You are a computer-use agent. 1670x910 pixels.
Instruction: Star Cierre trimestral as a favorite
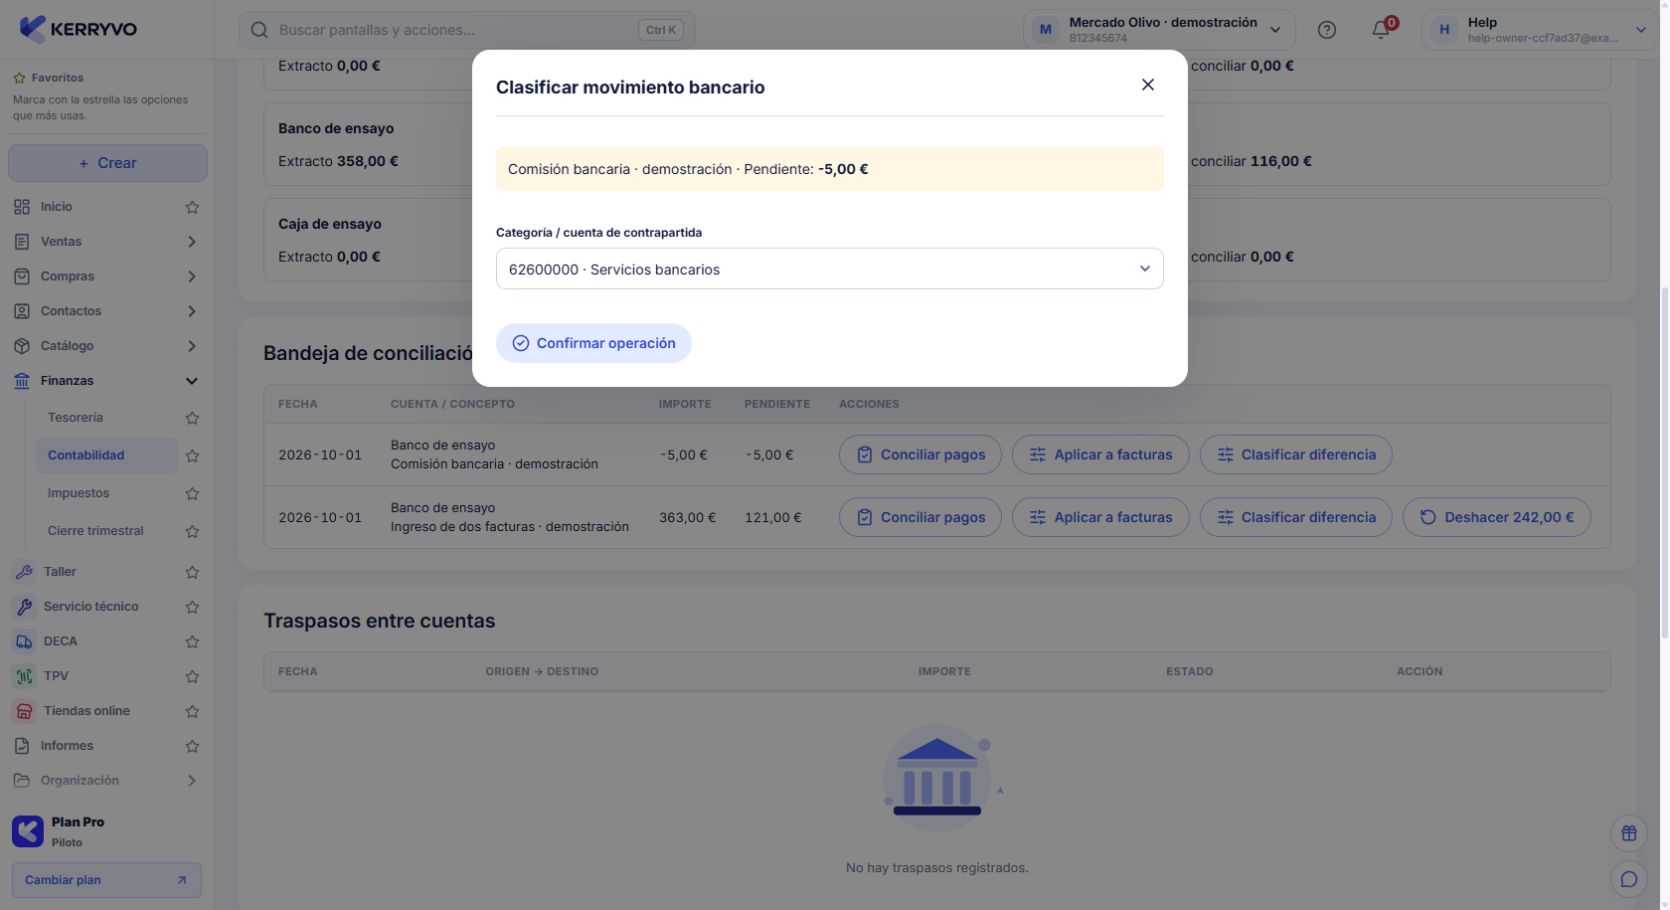192,532
